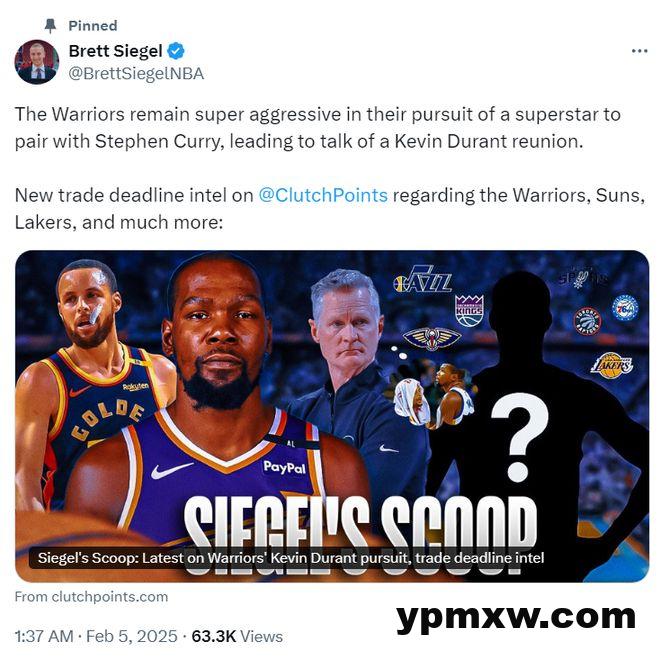Viewport: 660px width, 660px height.
Task: Open Brett Siegel's profile avatar
Action: 37,62
